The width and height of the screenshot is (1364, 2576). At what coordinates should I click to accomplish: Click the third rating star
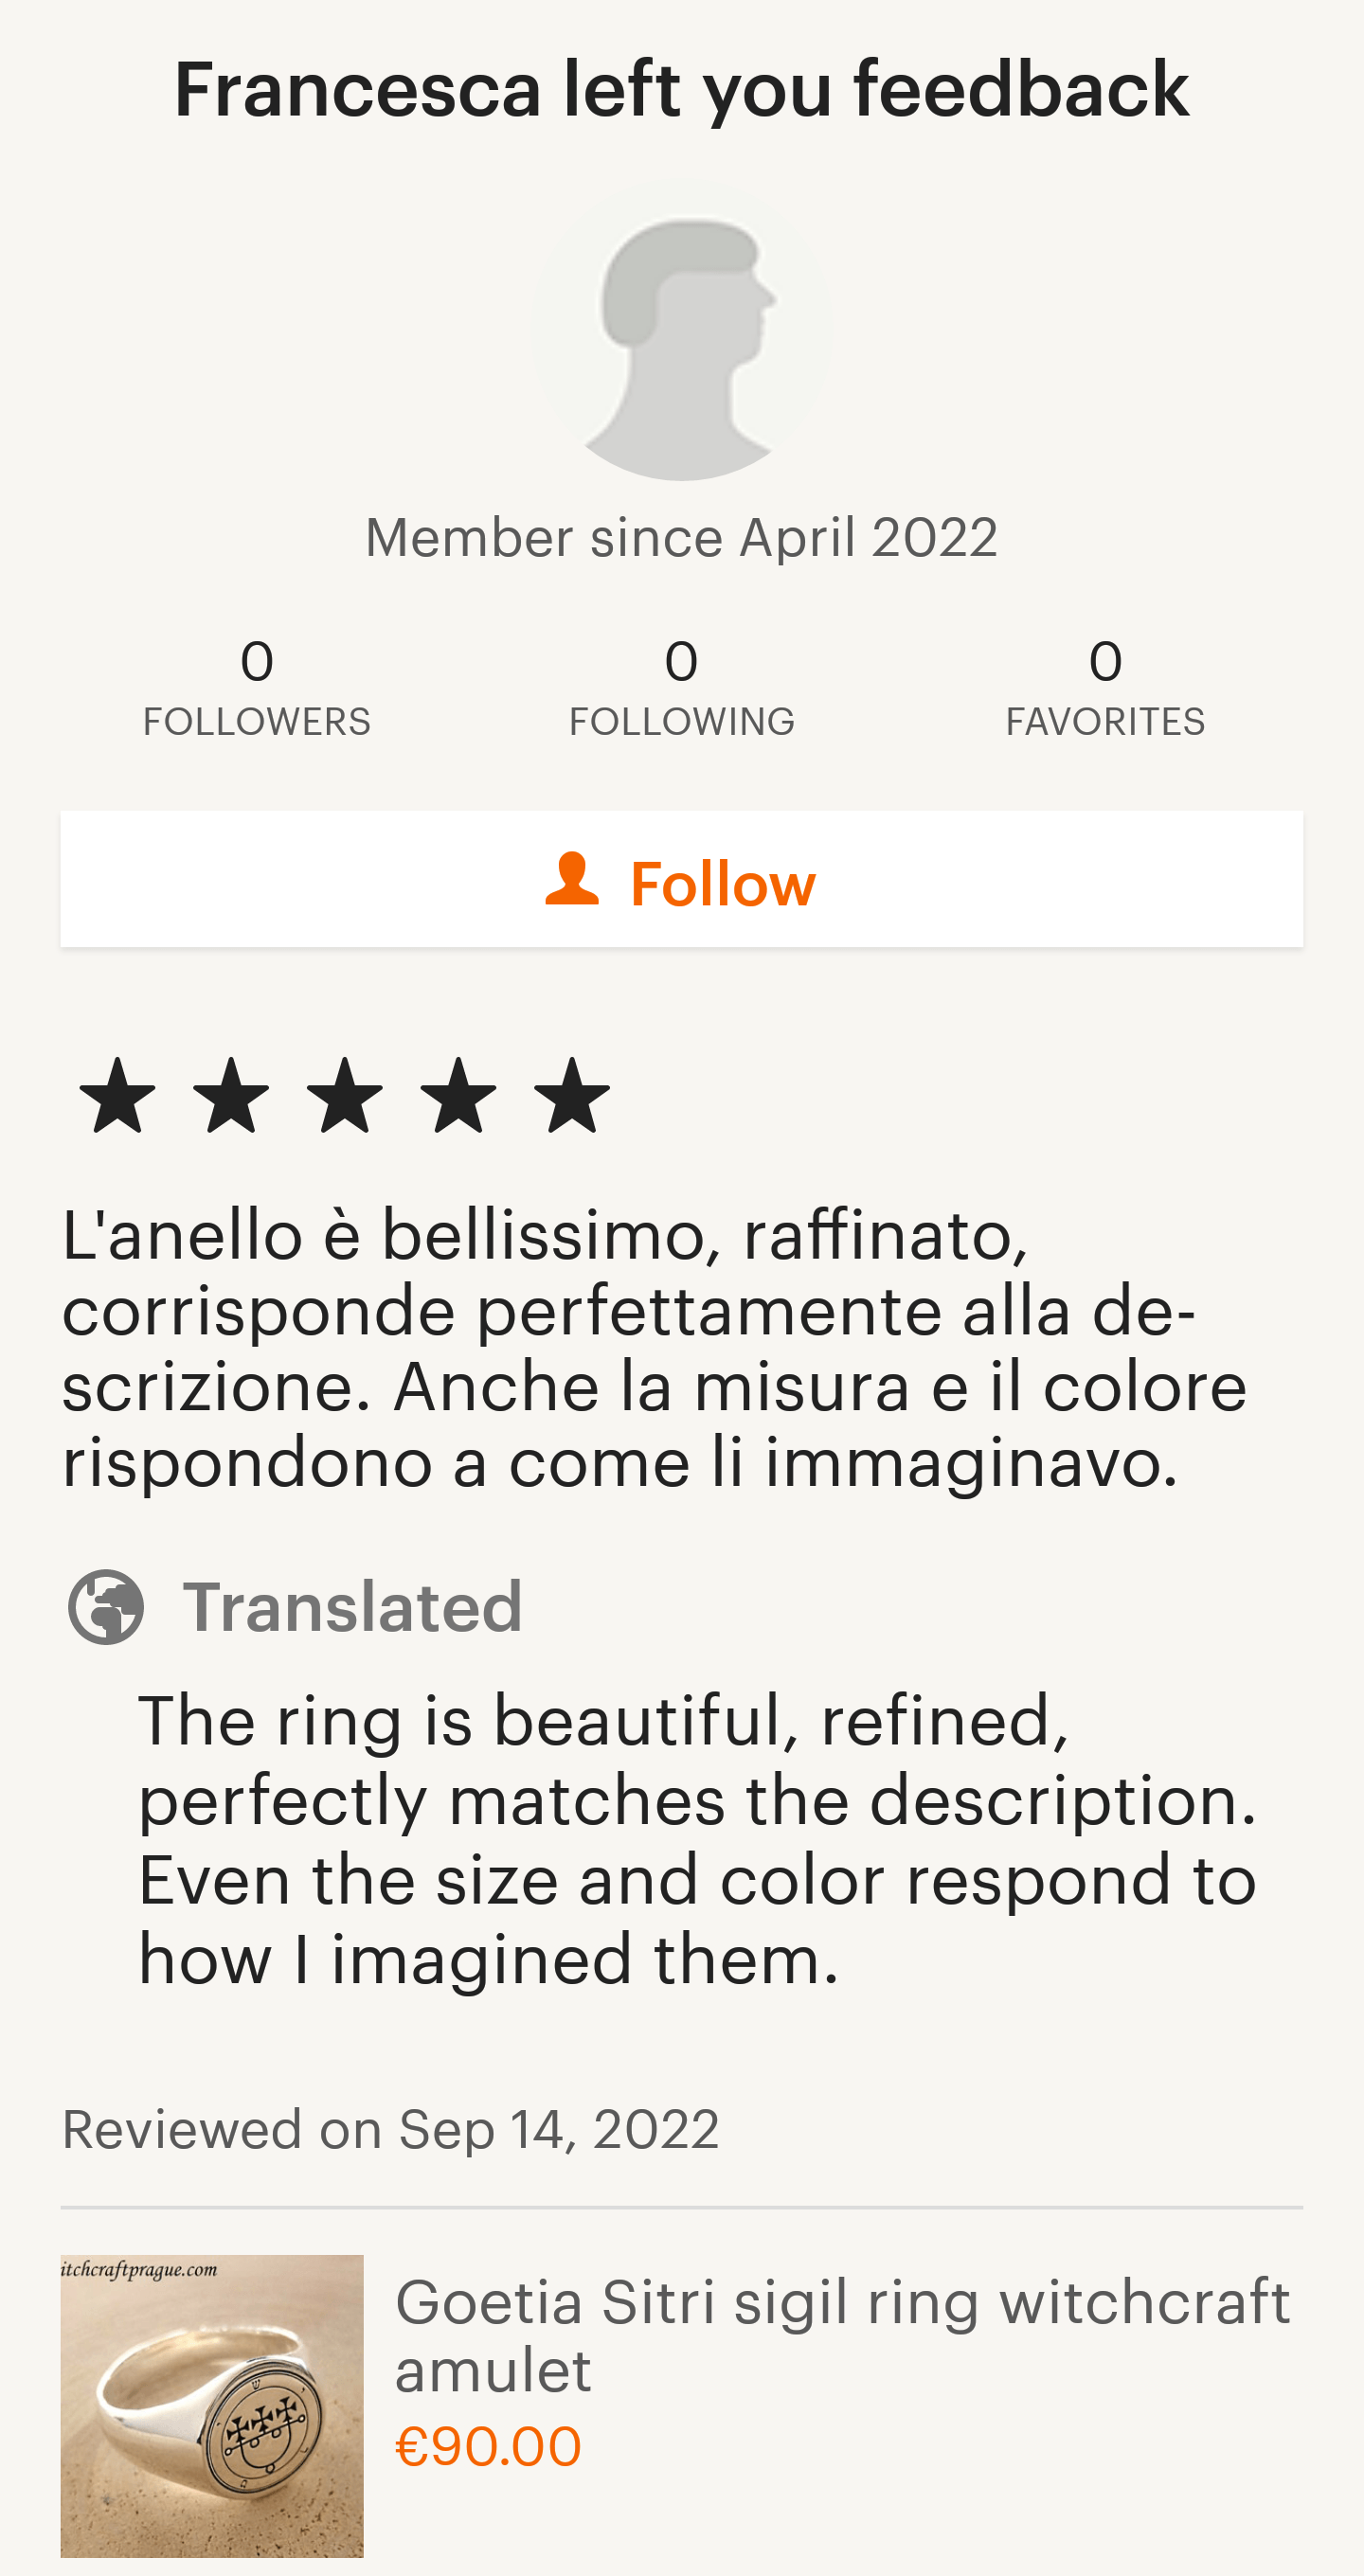coord(345,1096)
